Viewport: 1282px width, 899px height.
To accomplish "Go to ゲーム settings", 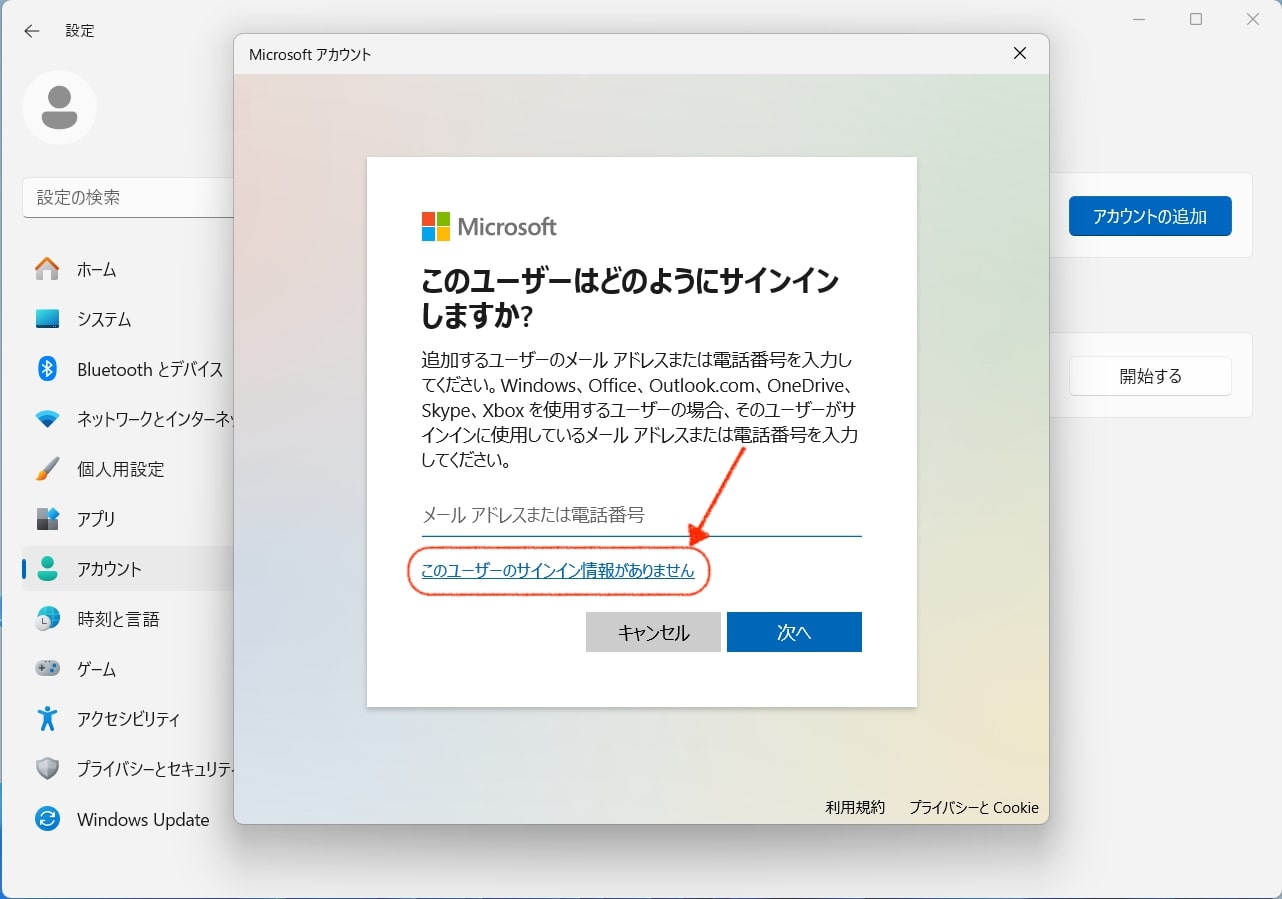I will (x=127, y=669).
